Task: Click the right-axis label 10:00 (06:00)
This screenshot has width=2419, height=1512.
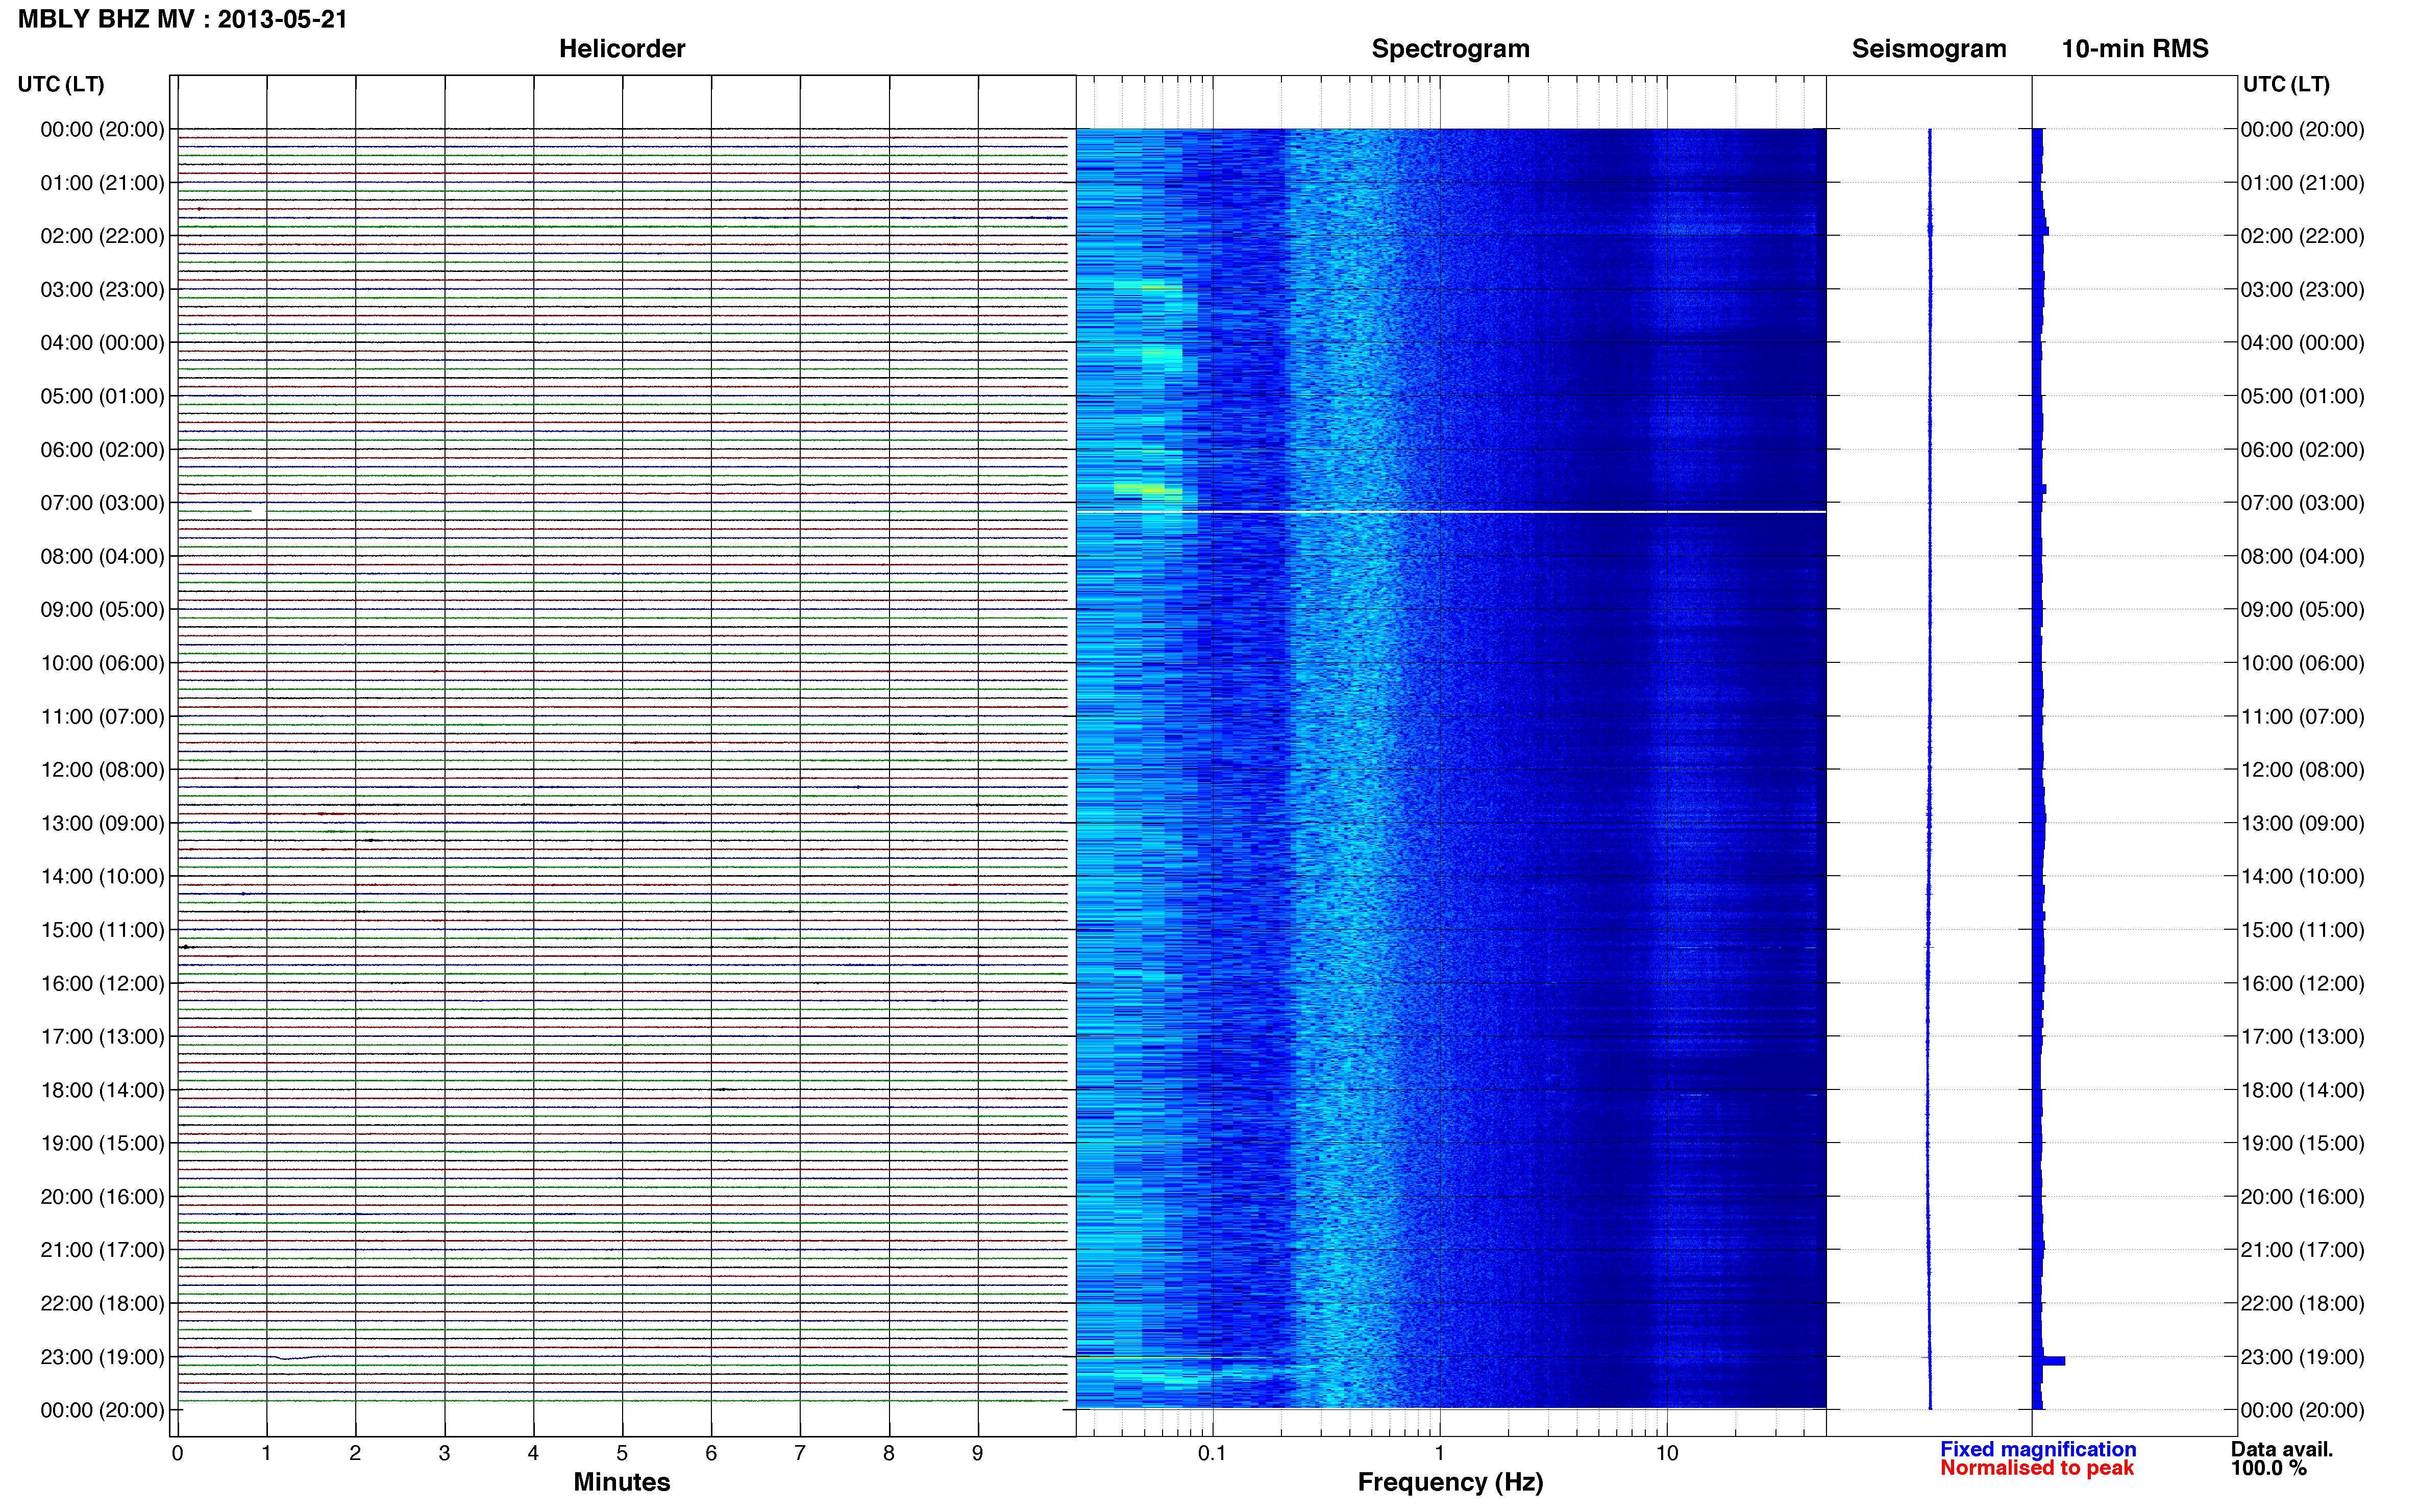Action: click(x=2302, y=663)
